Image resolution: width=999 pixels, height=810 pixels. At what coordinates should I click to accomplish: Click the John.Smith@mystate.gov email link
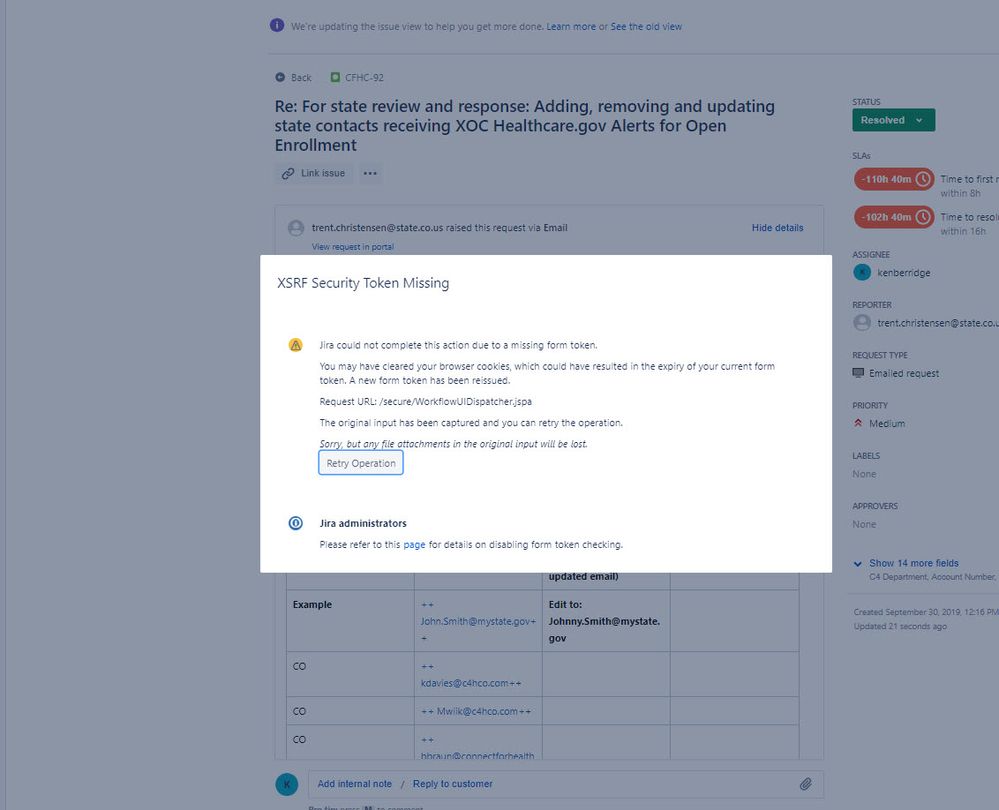(x=476, y=621)
